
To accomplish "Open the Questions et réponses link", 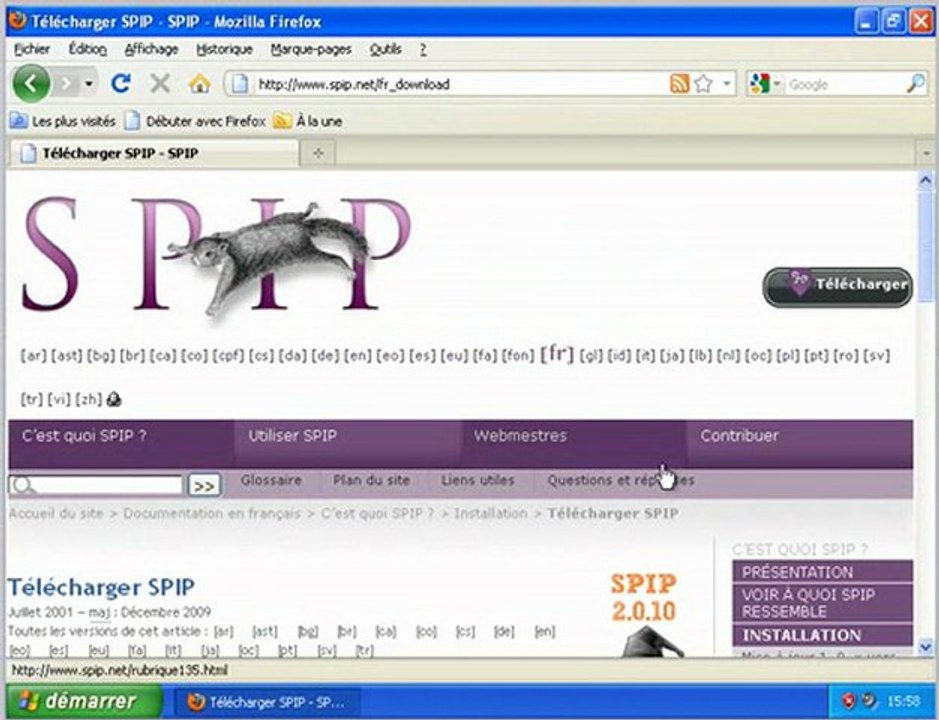I will pyautogui.click(x=621, y=480).
